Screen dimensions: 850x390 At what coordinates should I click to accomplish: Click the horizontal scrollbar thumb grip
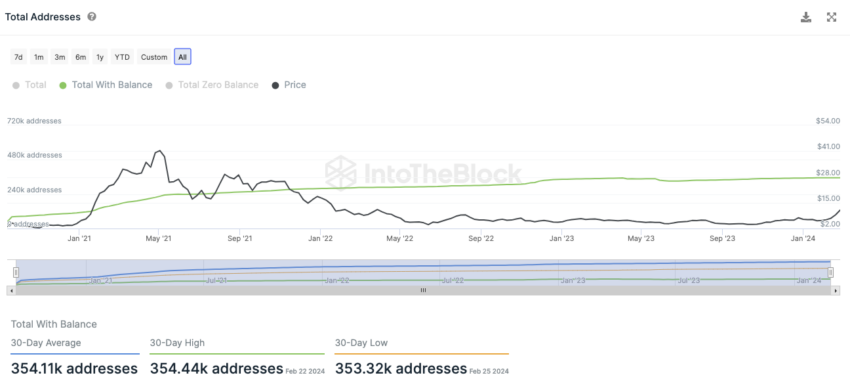423,291
